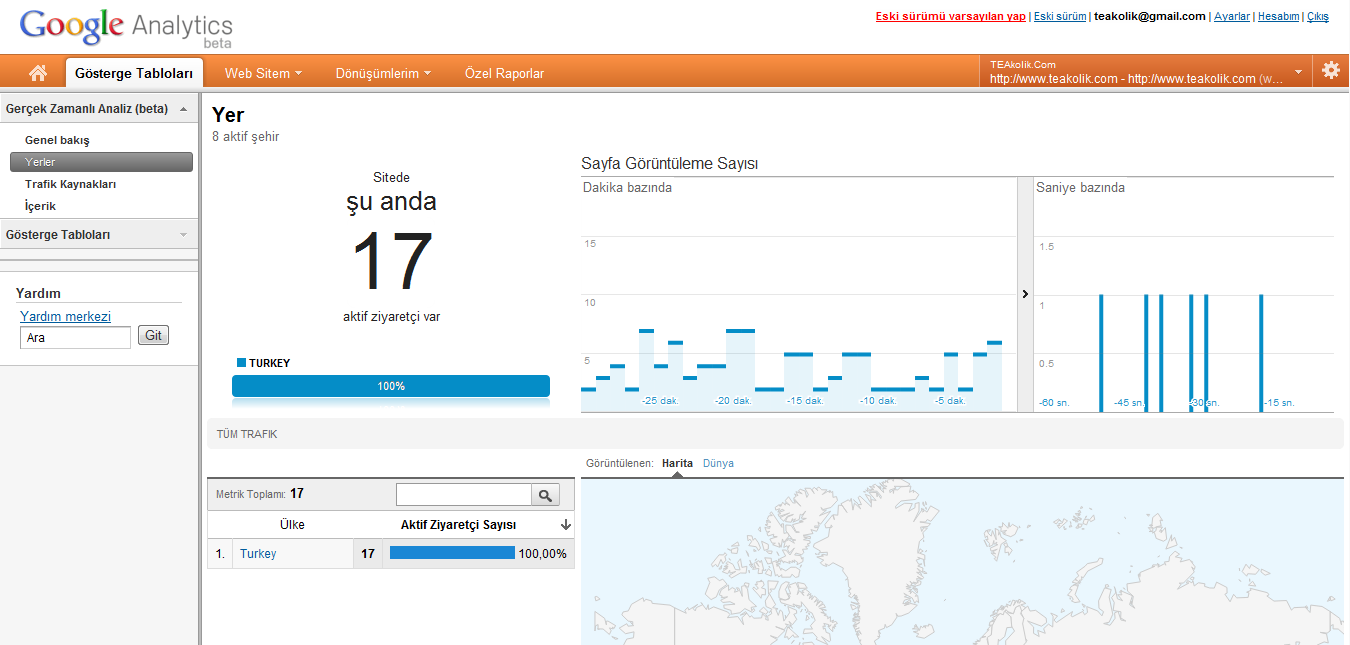
Task: Click the "Metrik Toplamı: 17" label
Action: [260, 494]
